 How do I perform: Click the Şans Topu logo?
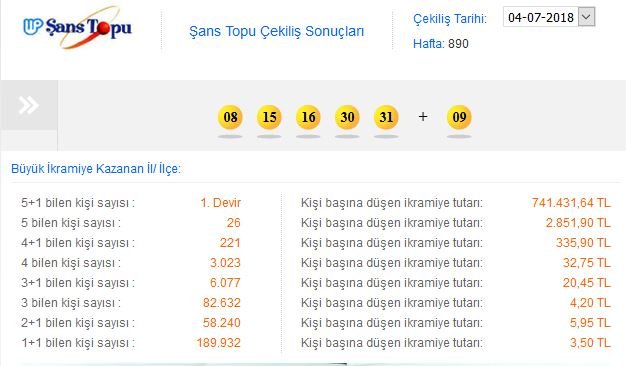[77, 27]
